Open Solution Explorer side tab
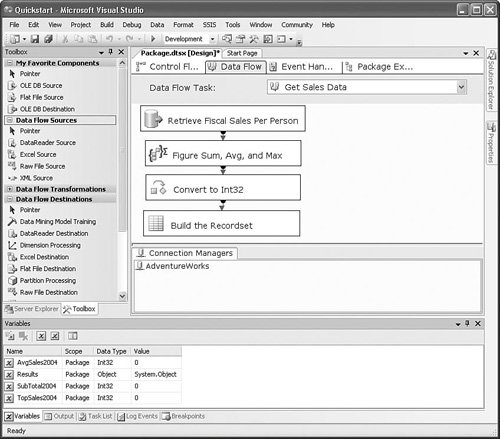 [491, 80]
